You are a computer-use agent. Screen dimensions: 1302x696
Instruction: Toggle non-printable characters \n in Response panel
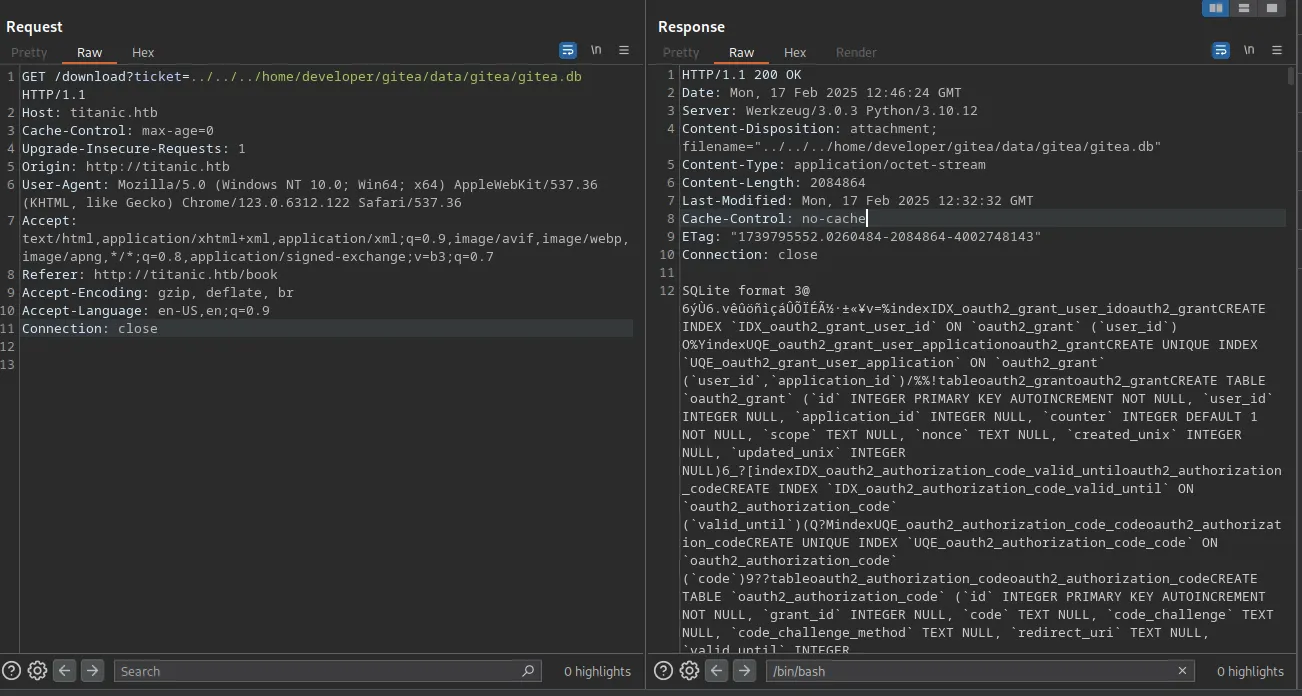(x=1249, y=50)
